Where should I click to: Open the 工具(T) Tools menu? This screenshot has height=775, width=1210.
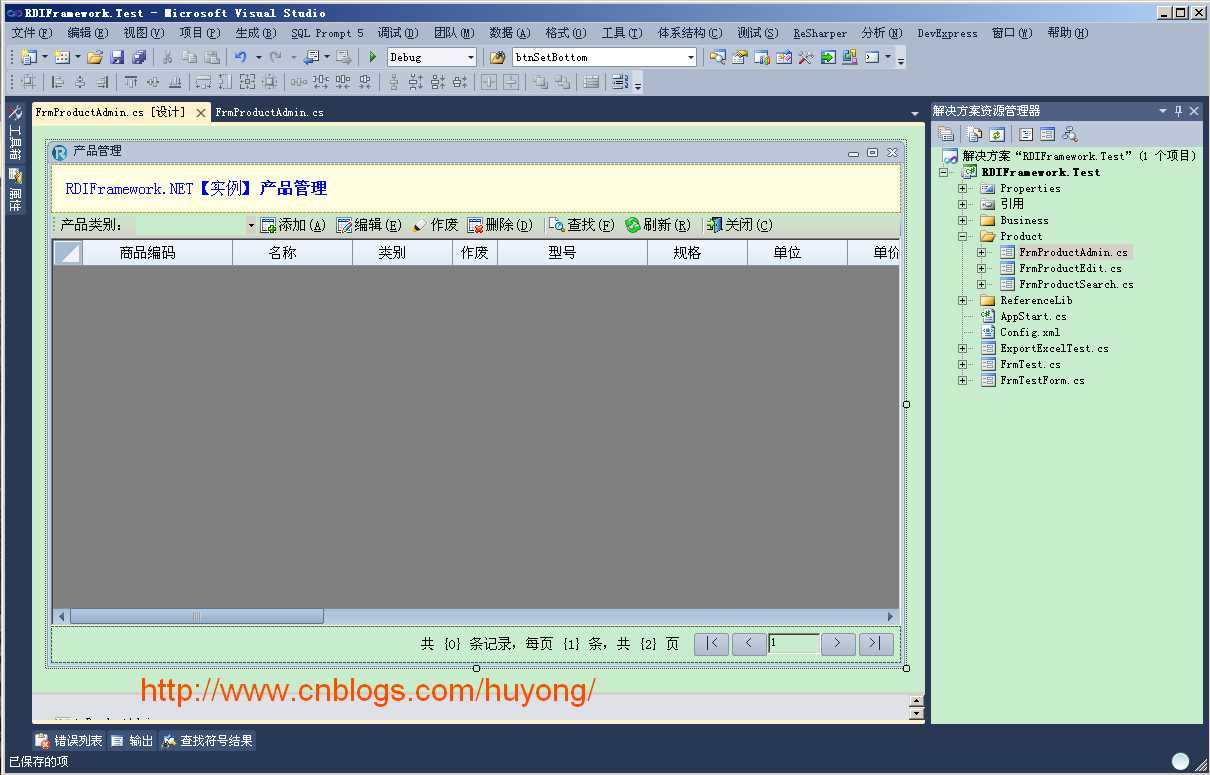(x=621, y=33)
